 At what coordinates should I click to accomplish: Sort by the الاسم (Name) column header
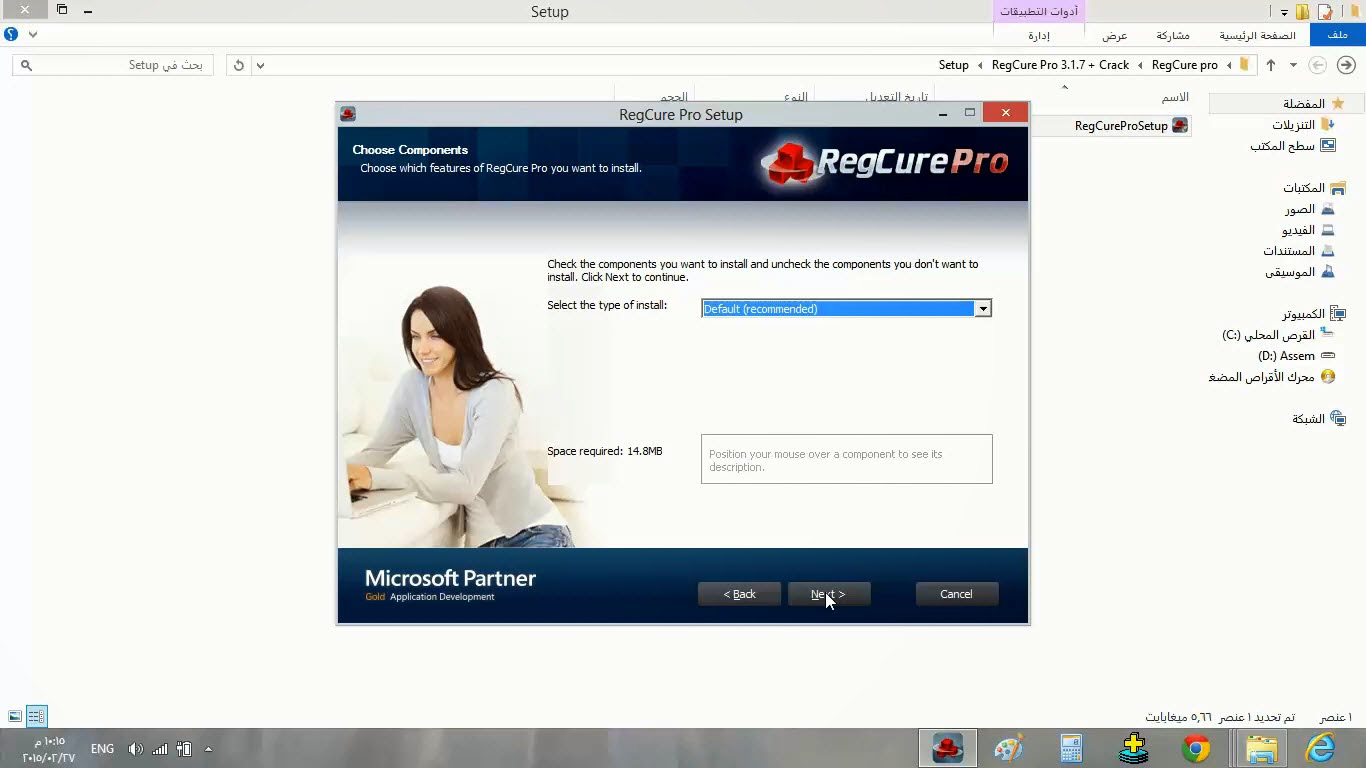click(x=1175, y=97)
